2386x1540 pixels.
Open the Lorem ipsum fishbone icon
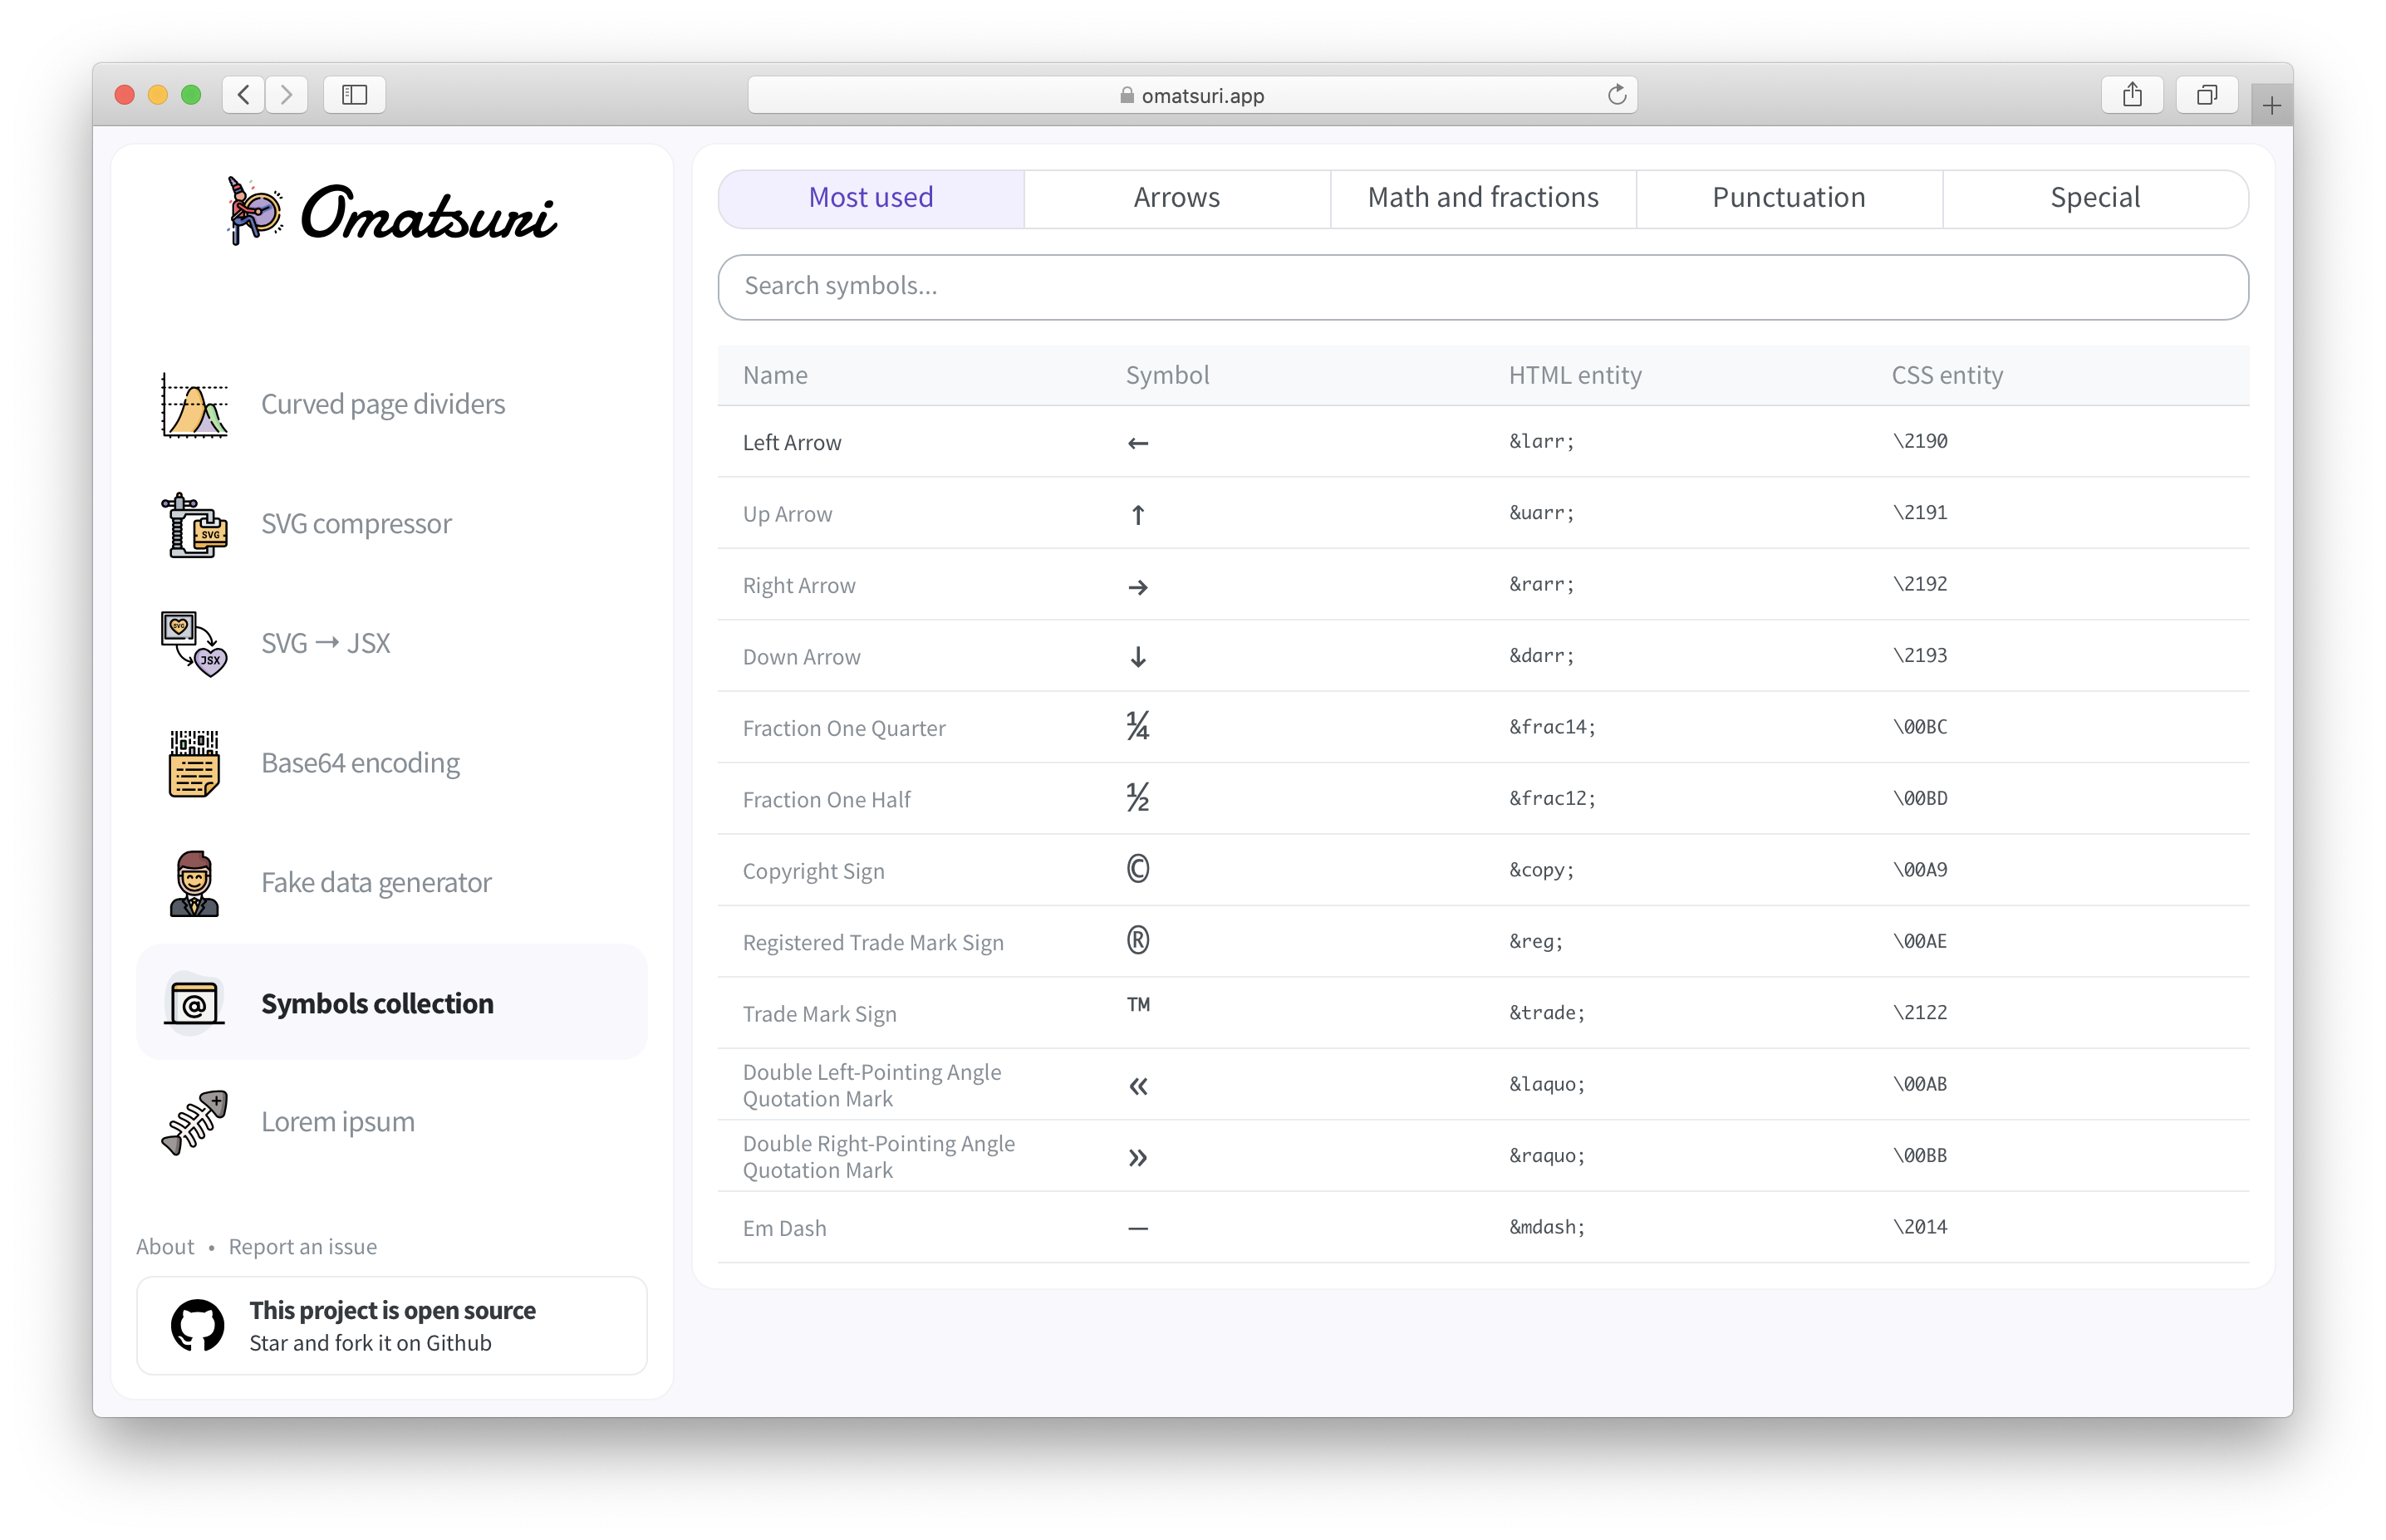click(x=194, y=1122)
